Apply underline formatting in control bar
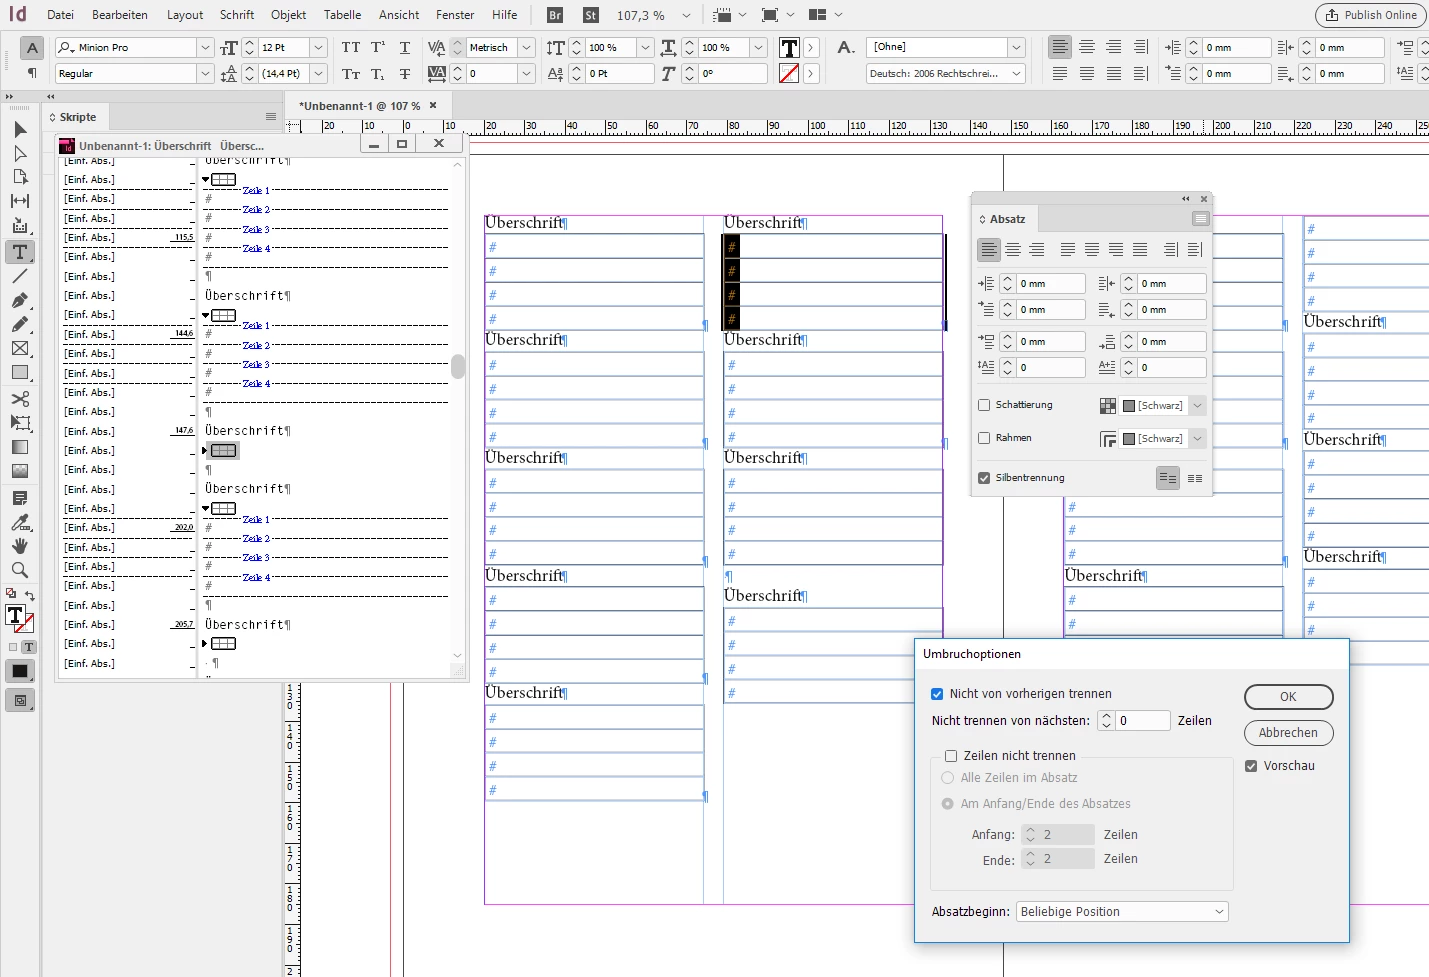This screenshot has height=977, width=1429. (x=405, y=47)
